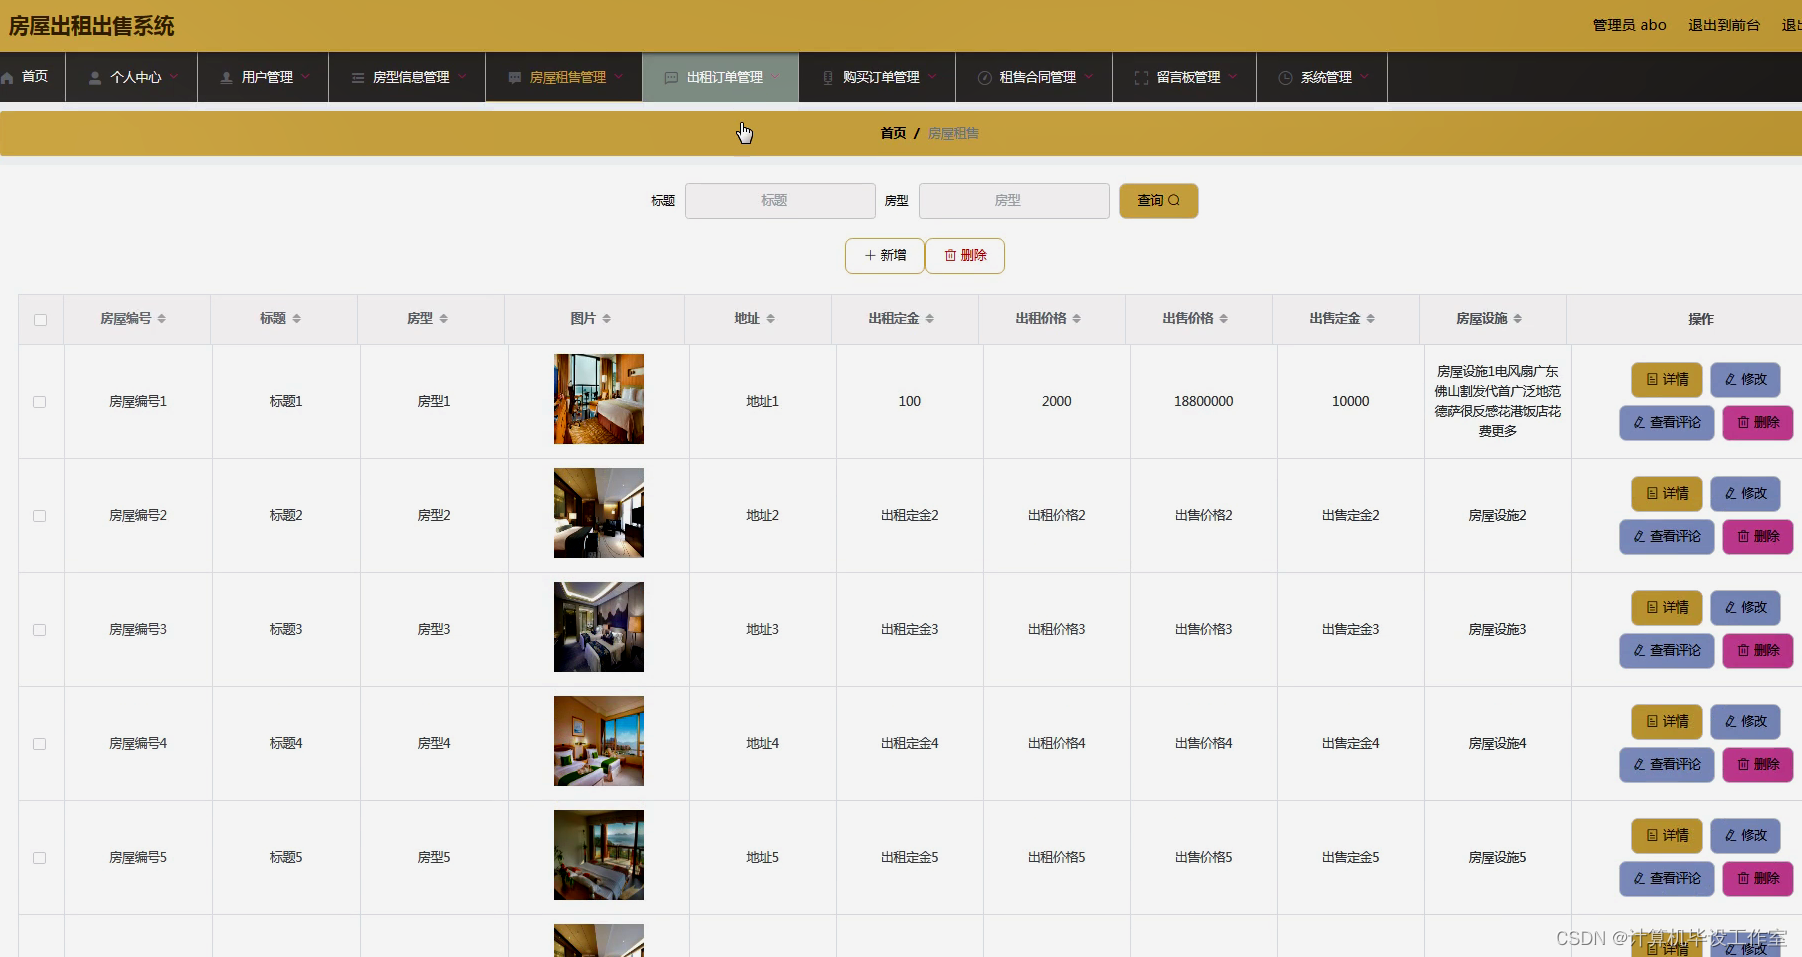1802x957 pixels.
Task: Check the row checkbox for 房屋编号2
Action: pyautogui.click(x=40, y=516)
